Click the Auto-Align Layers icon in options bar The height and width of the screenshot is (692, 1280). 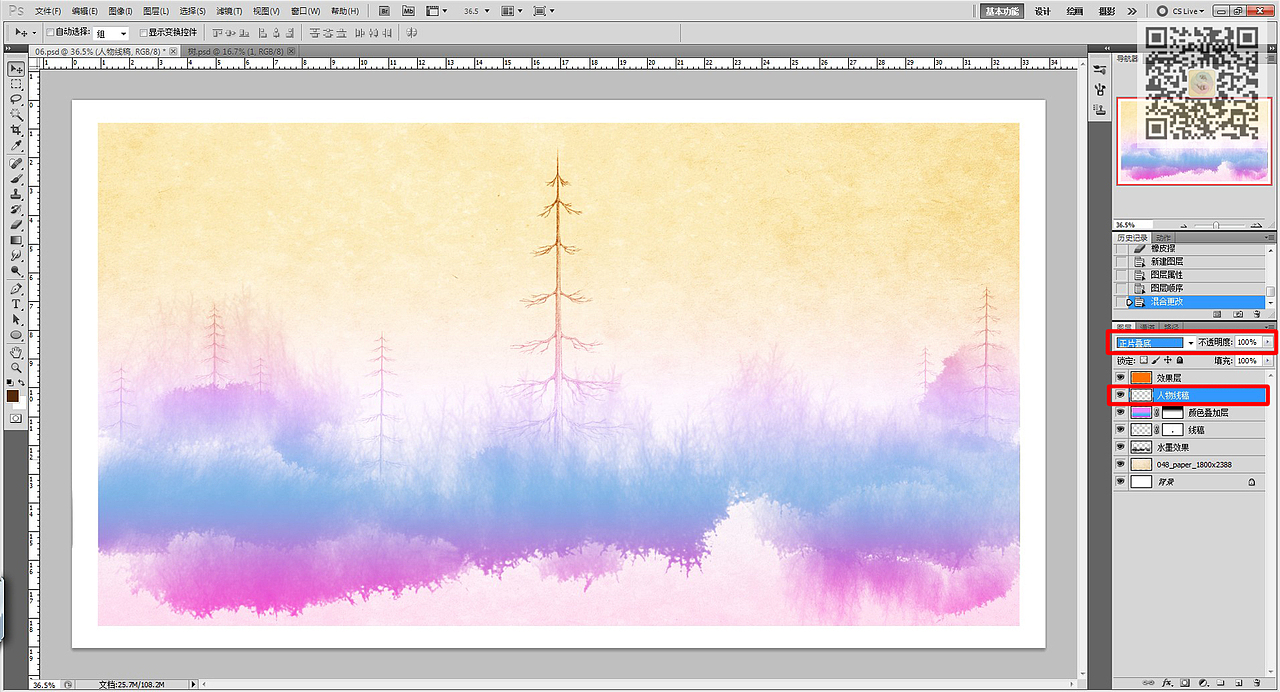point(411,33)
